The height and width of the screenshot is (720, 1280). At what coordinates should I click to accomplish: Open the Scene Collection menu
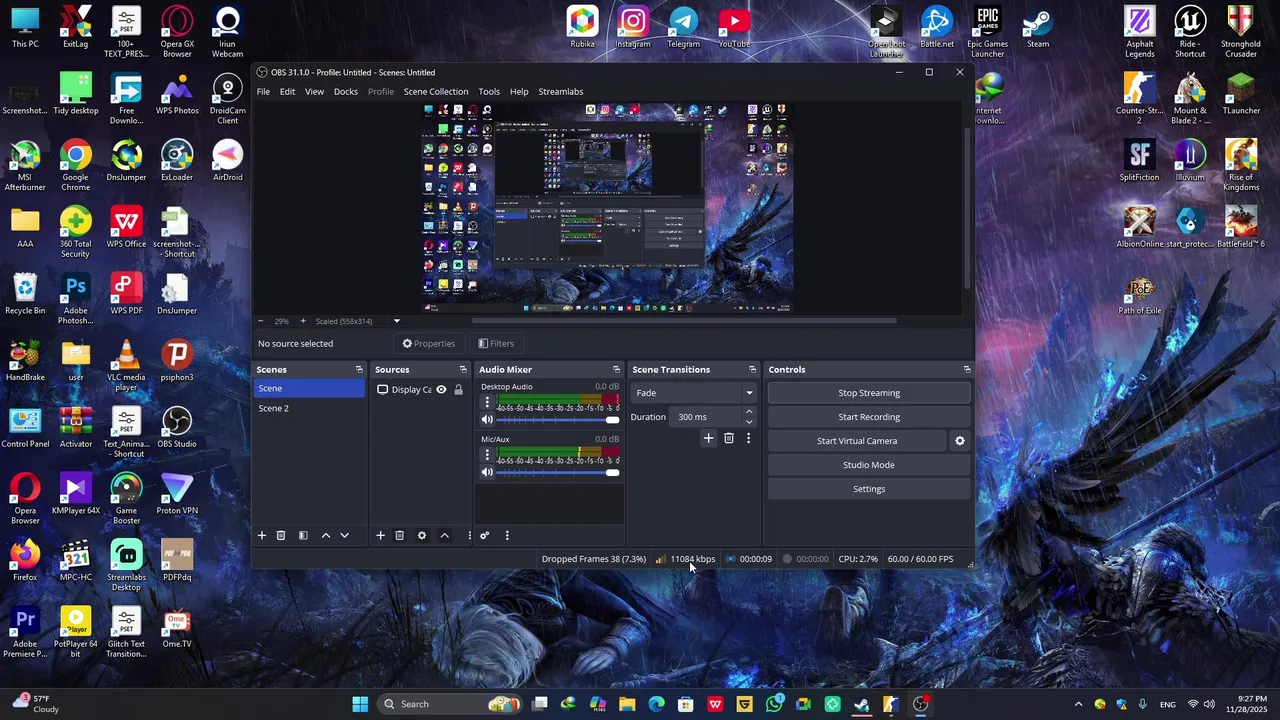(x=436, y=92)
